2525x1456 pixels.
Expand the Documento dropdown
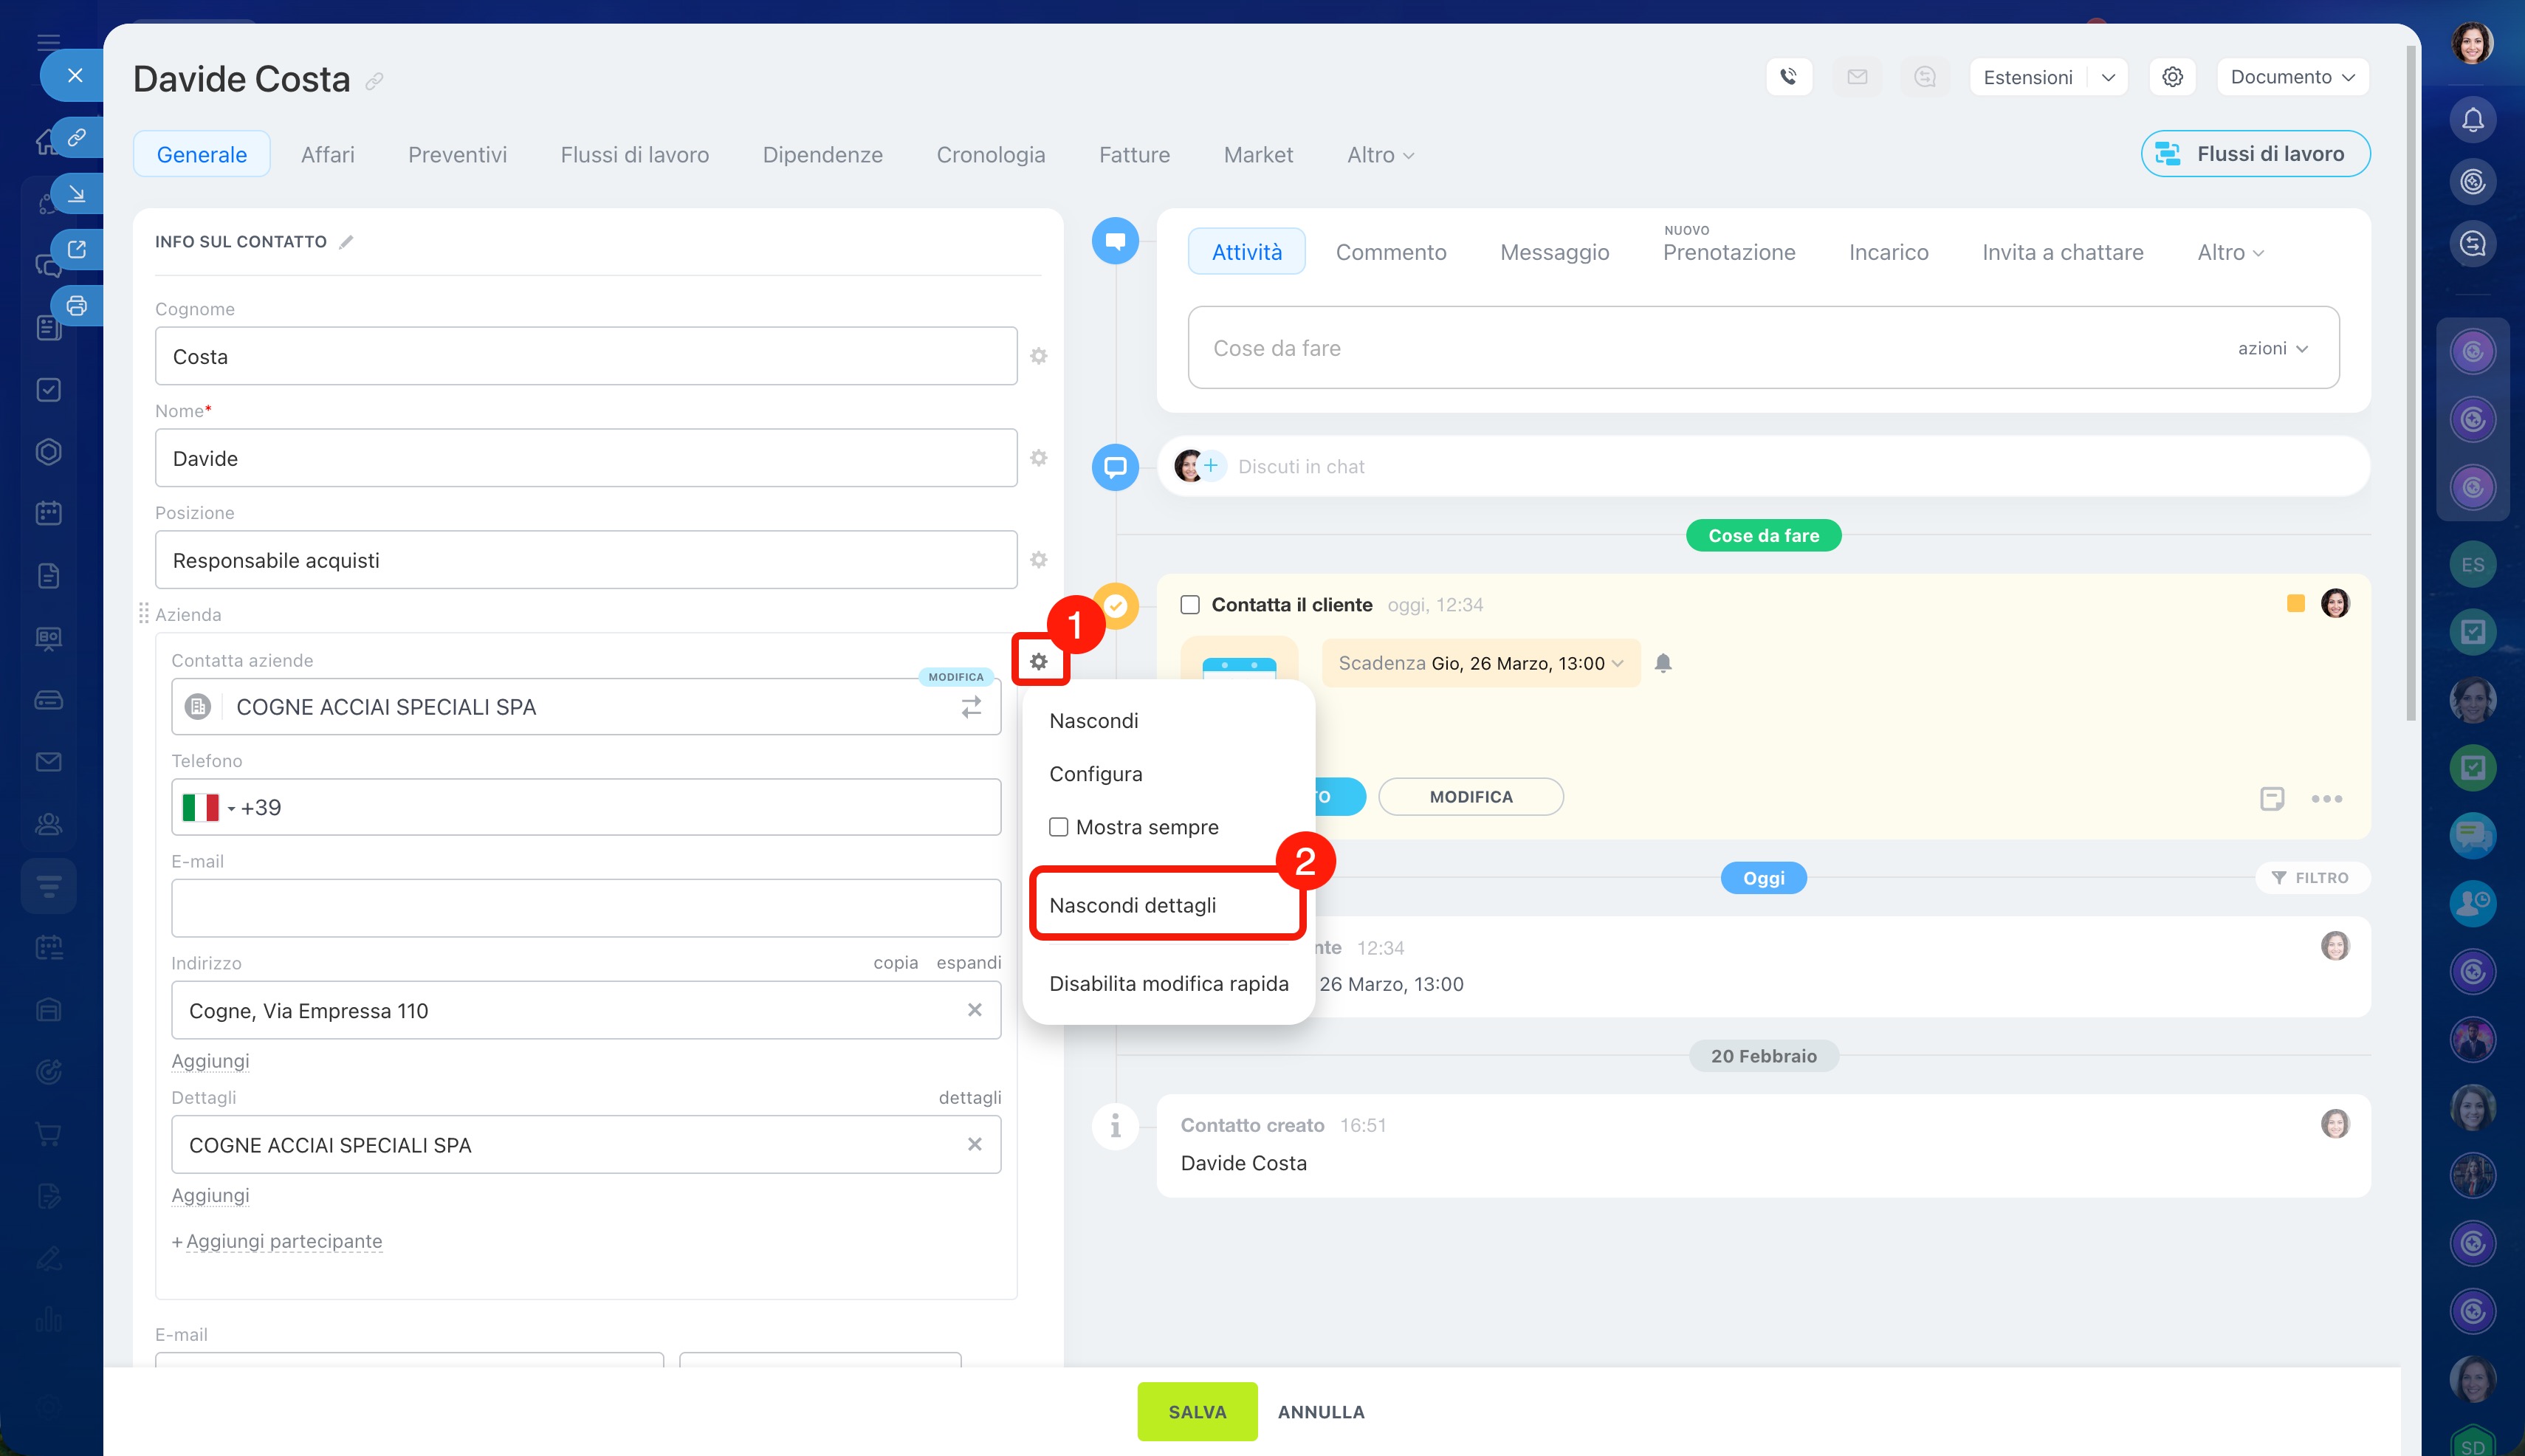(x=2292, y=77)
